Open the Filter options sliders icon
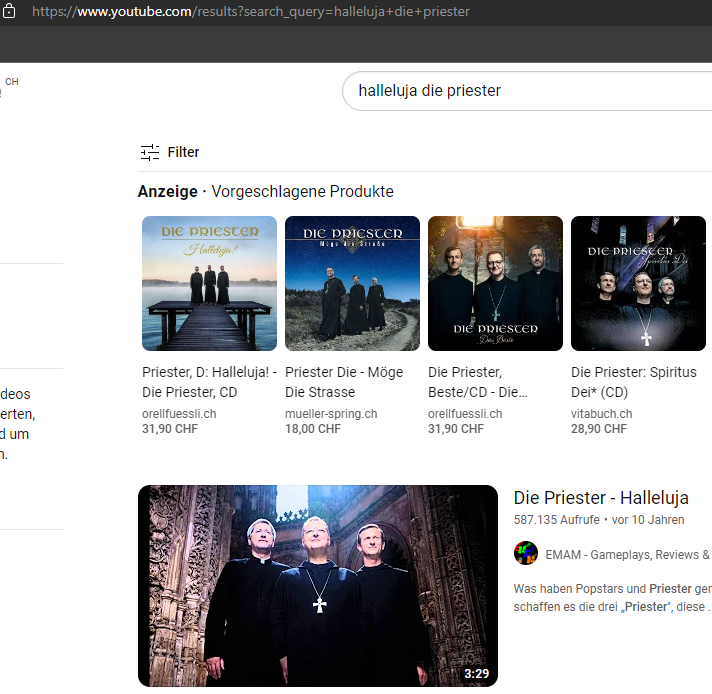 (x=150, y=152)
